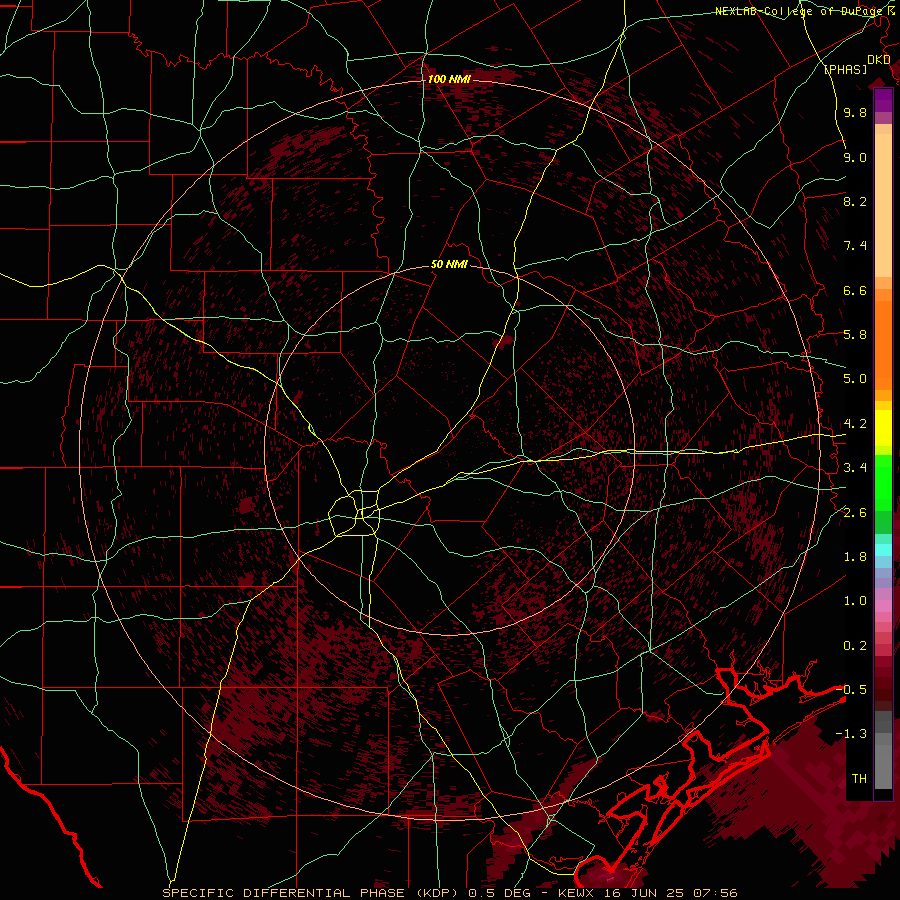The image size is (900, 900).
Task: Select the 3.4 scale label
Action: tap(855, 468)
